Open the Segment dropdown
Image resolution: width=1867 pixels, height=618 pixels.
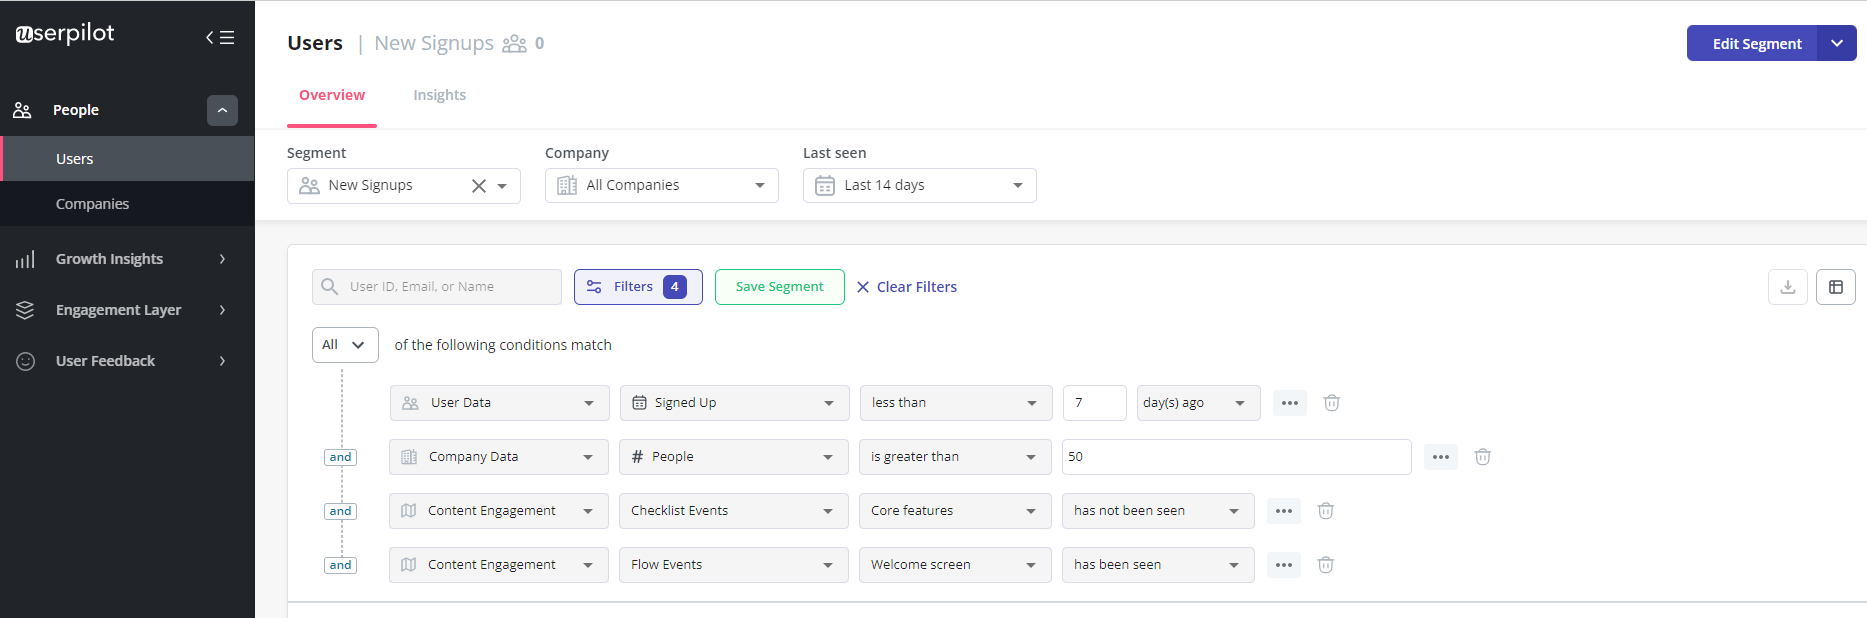tap(403, 186)
